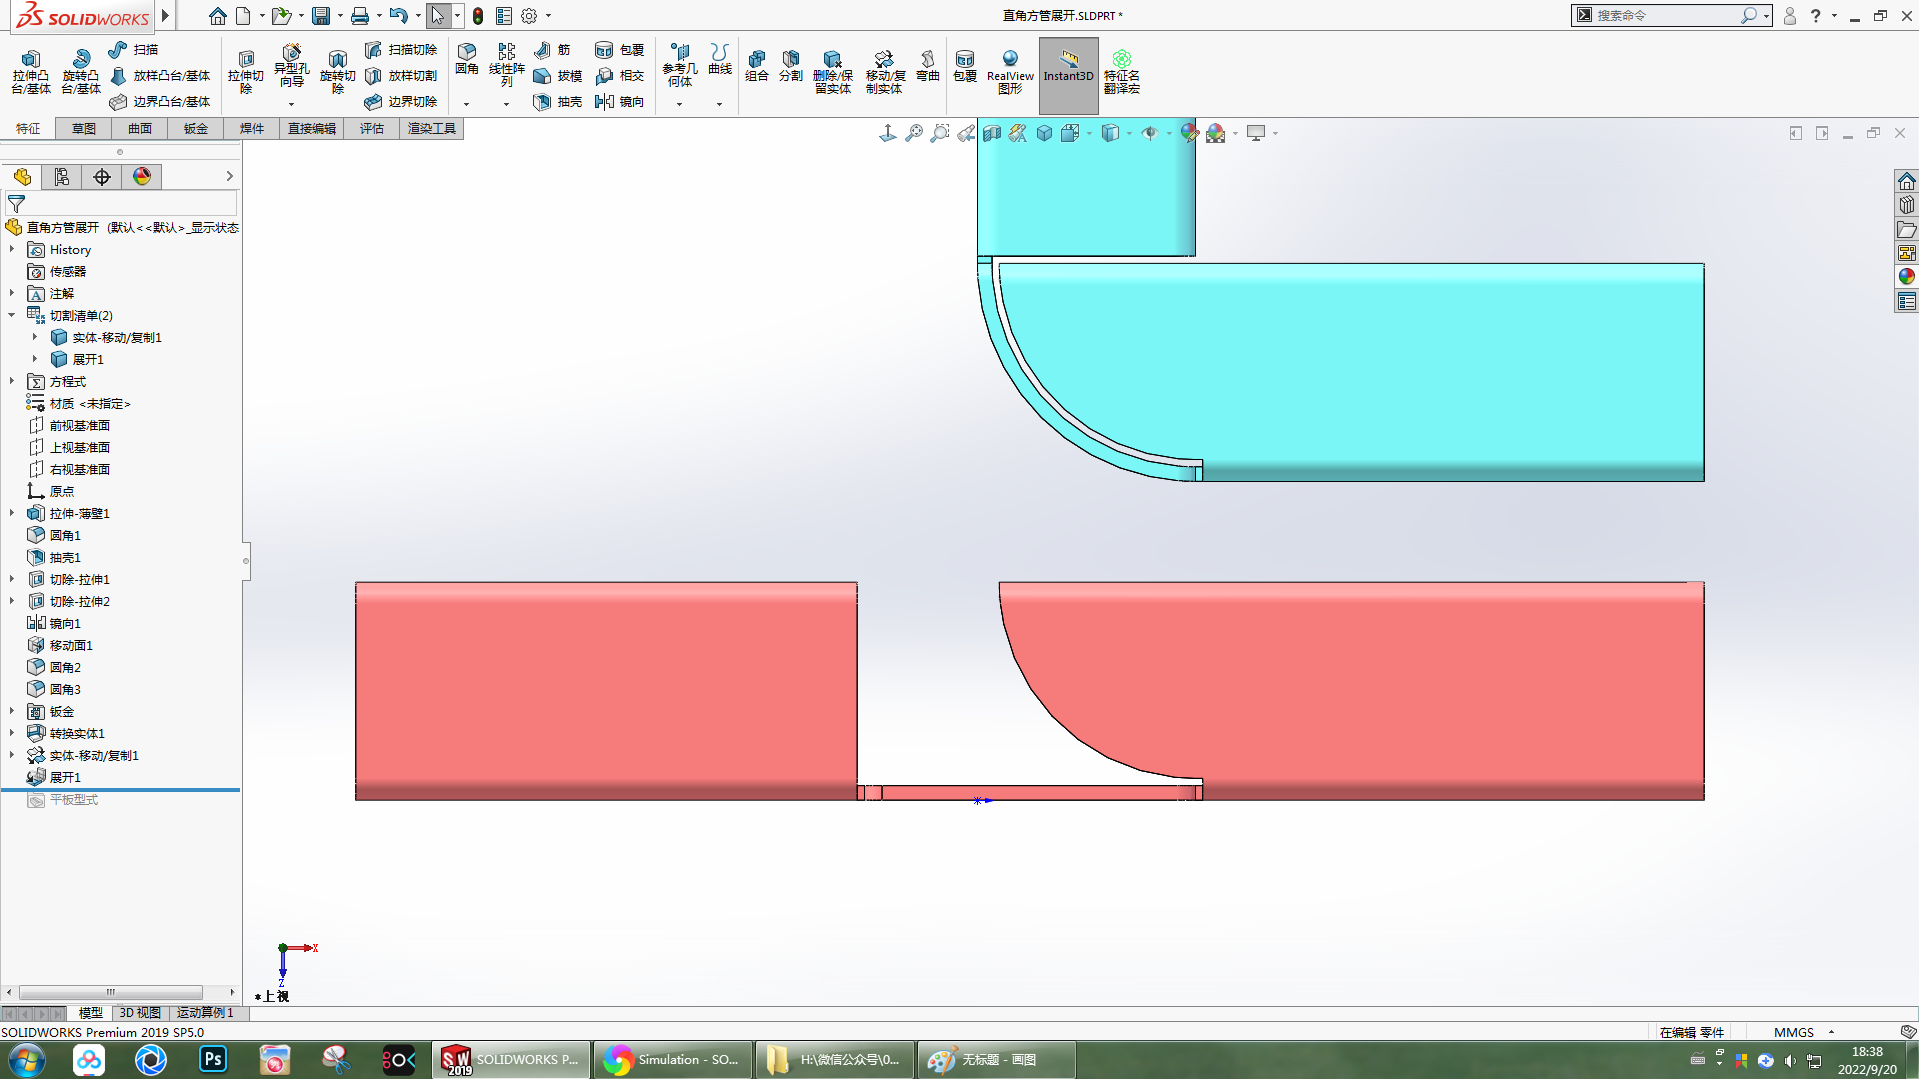This screenshot has height=1079, width=1919.
Task: Open SOLIDWORKS taskbar button
Action: click(x=512, y=1060)
